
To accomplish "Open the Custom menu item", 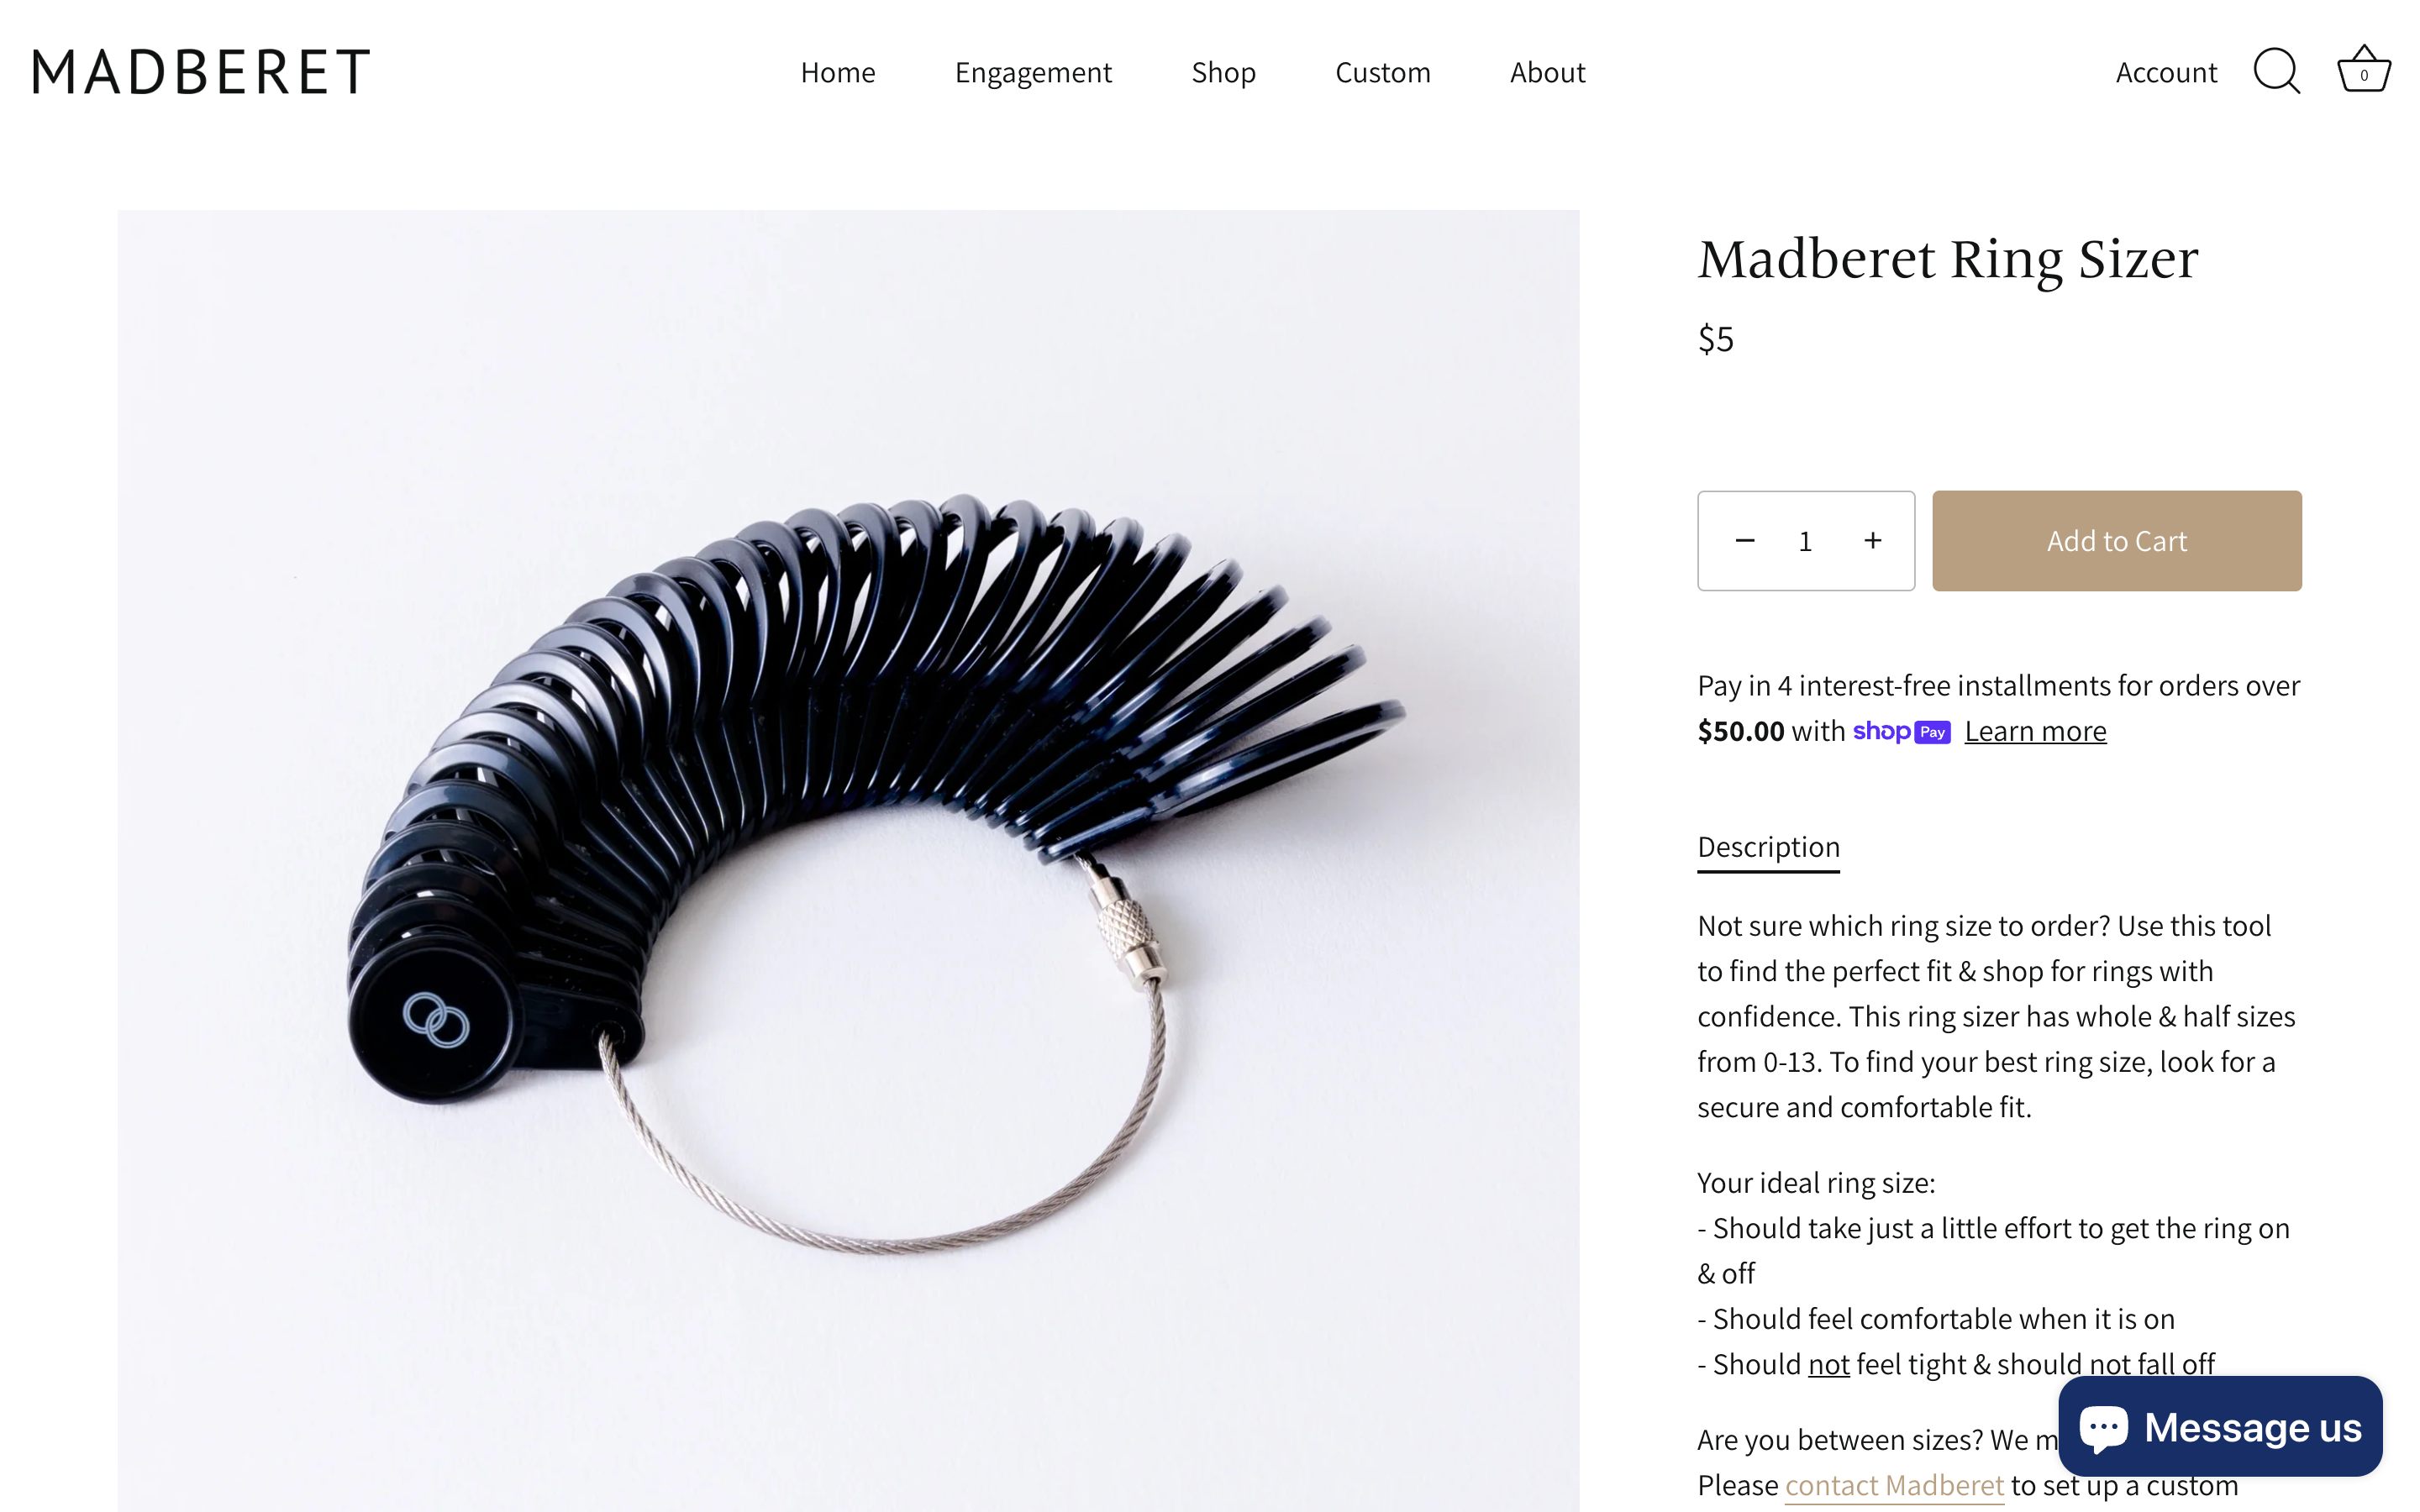I will pos(1383,72).
